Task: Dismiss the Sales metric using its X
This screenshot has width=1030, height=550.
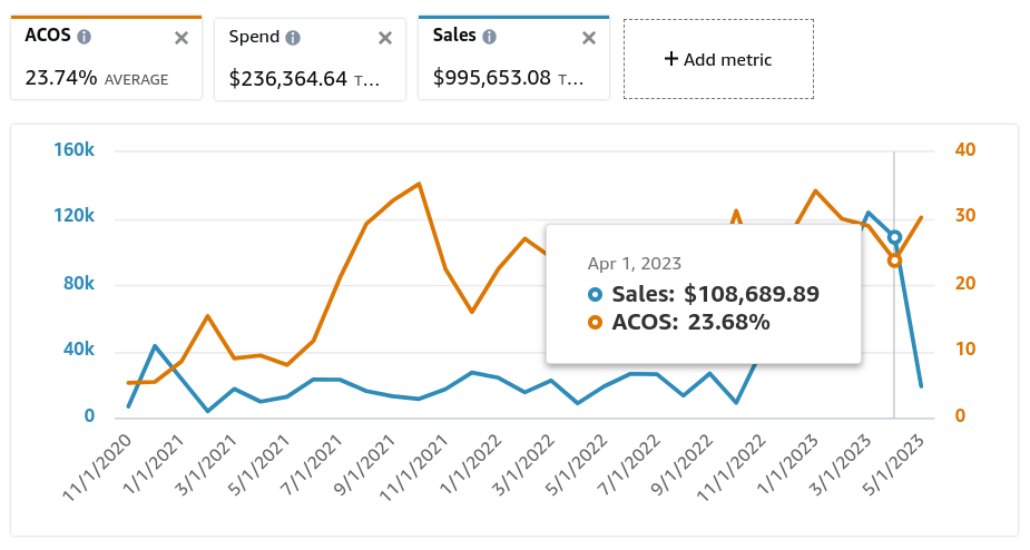Action: [589, 38]
